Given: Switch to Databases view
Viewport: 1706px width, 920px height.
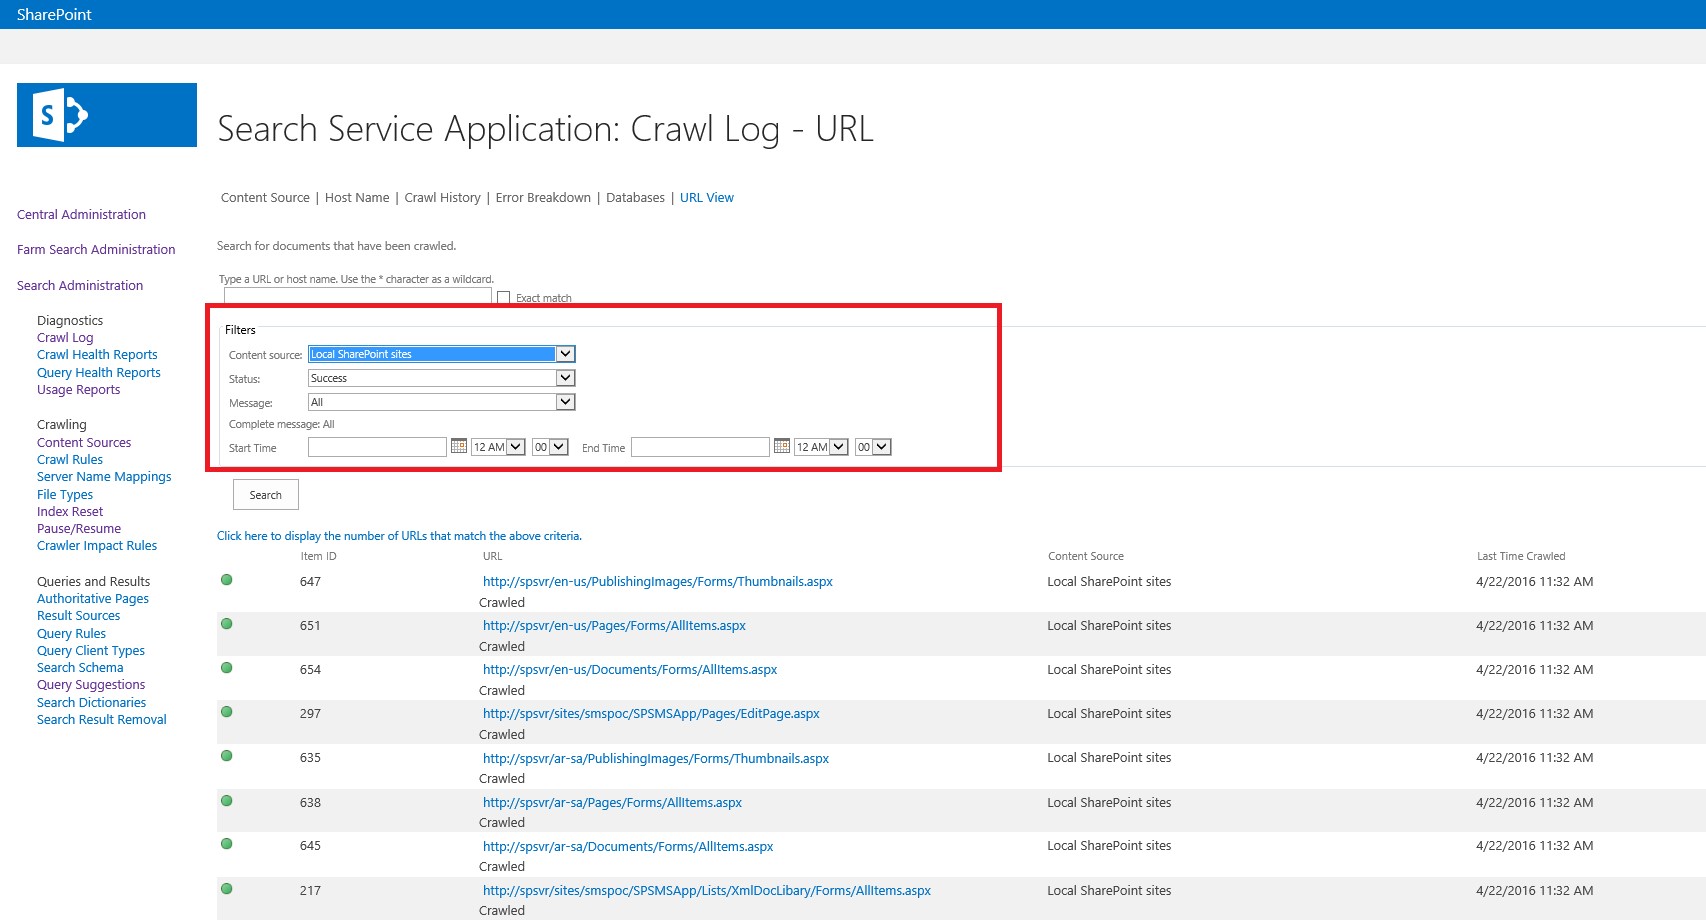Looking at the screenshot, I should (635, 198).
